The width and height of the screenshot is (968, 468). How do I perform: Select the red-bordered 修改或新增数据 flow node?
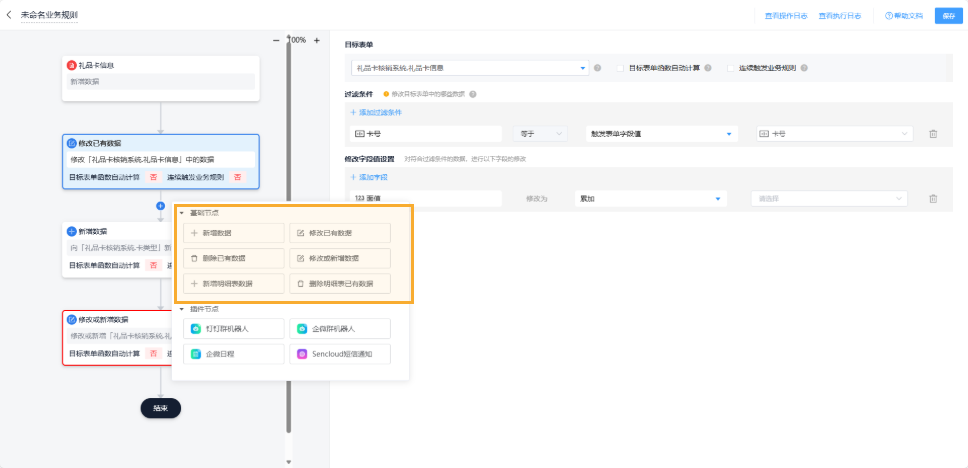pyautogui.click(x=117, y=338)
